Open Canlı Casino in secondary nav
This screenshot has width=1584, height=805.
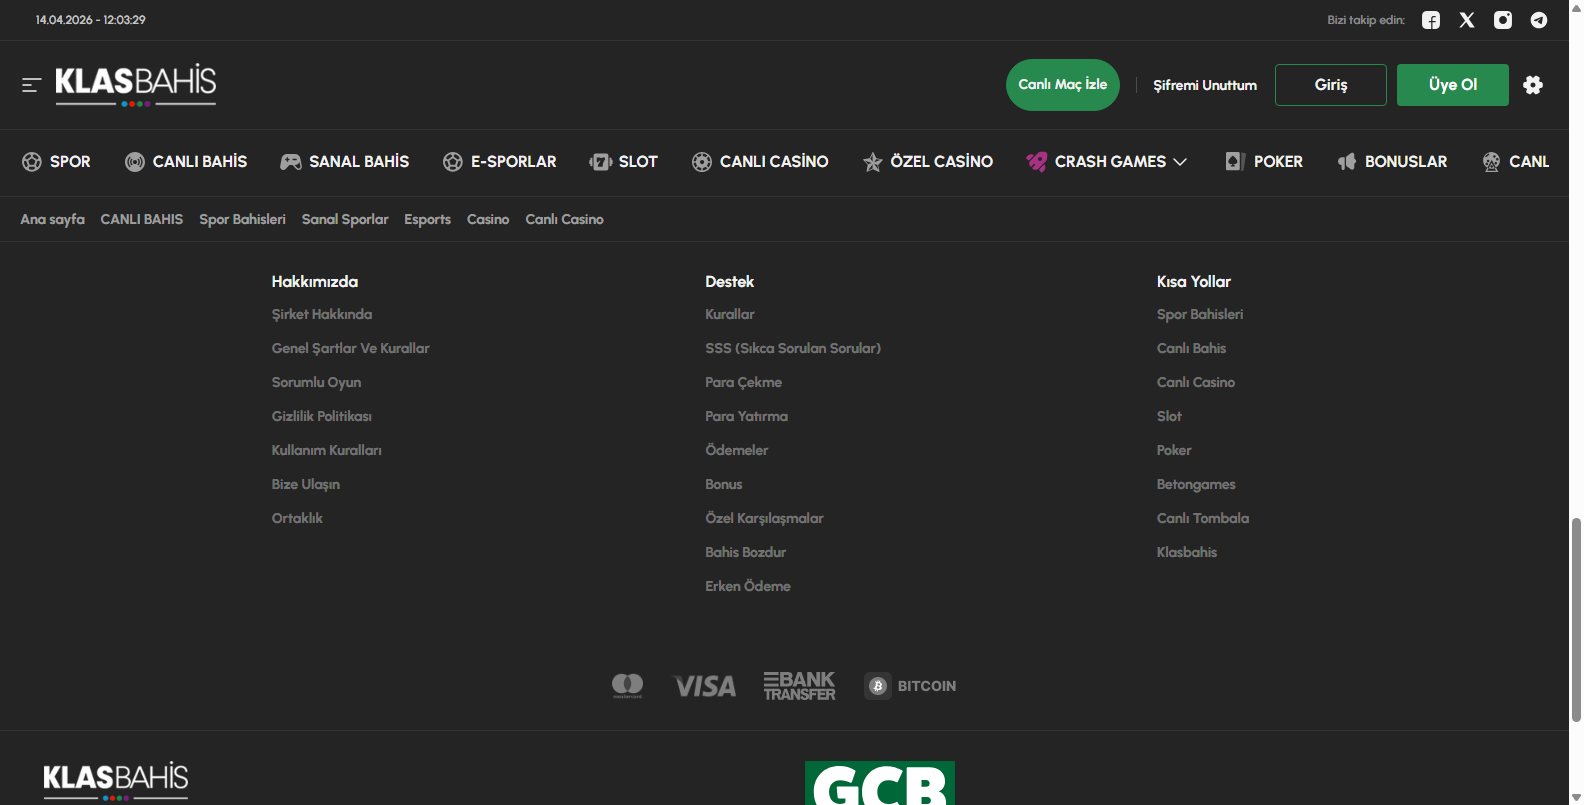click(565, 219)
